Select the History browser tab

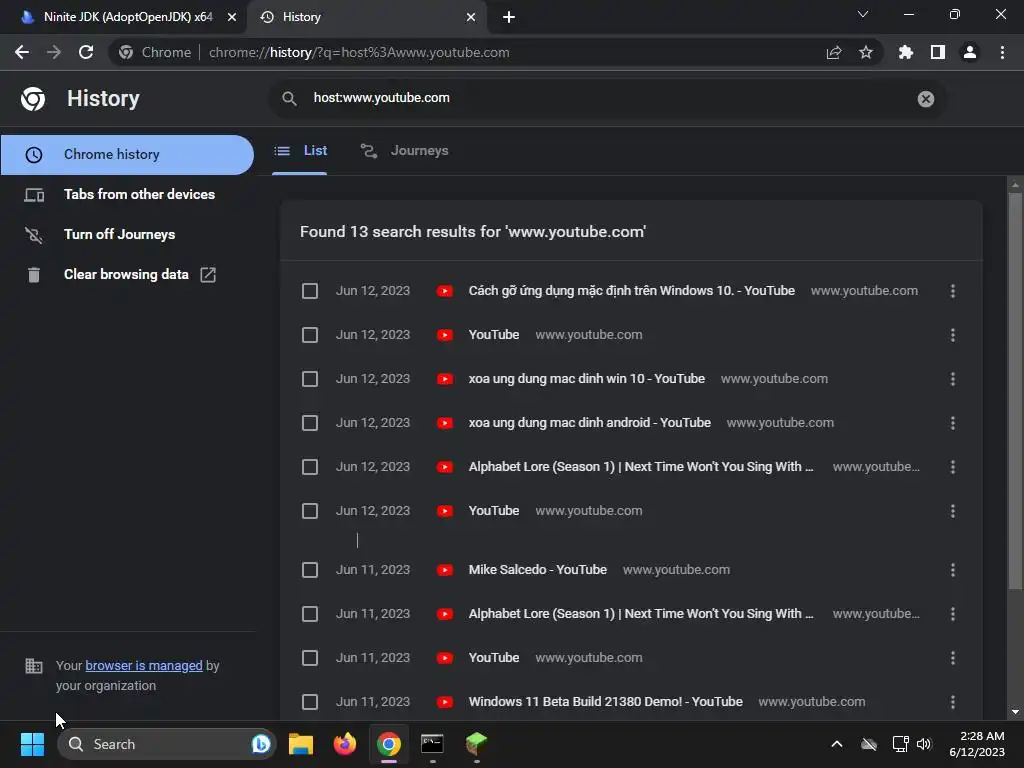tap(368, 17)
